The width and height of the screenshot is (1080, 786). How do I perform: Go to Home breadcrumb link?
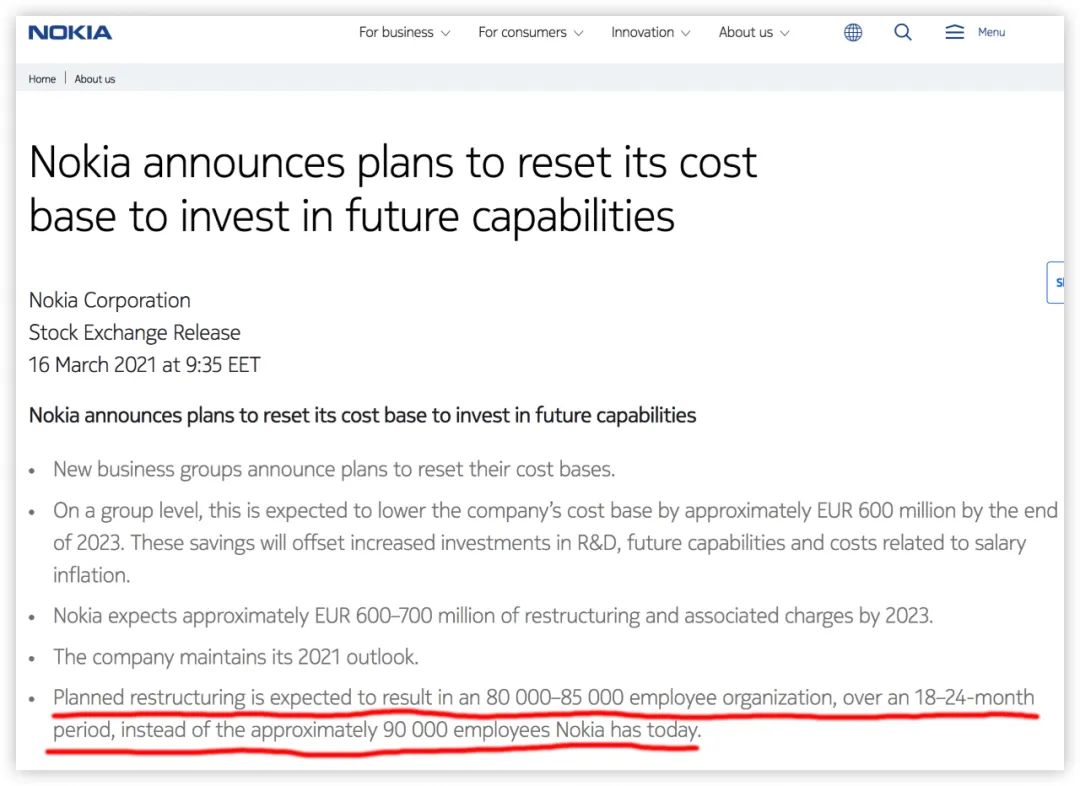tap(42, 79)
